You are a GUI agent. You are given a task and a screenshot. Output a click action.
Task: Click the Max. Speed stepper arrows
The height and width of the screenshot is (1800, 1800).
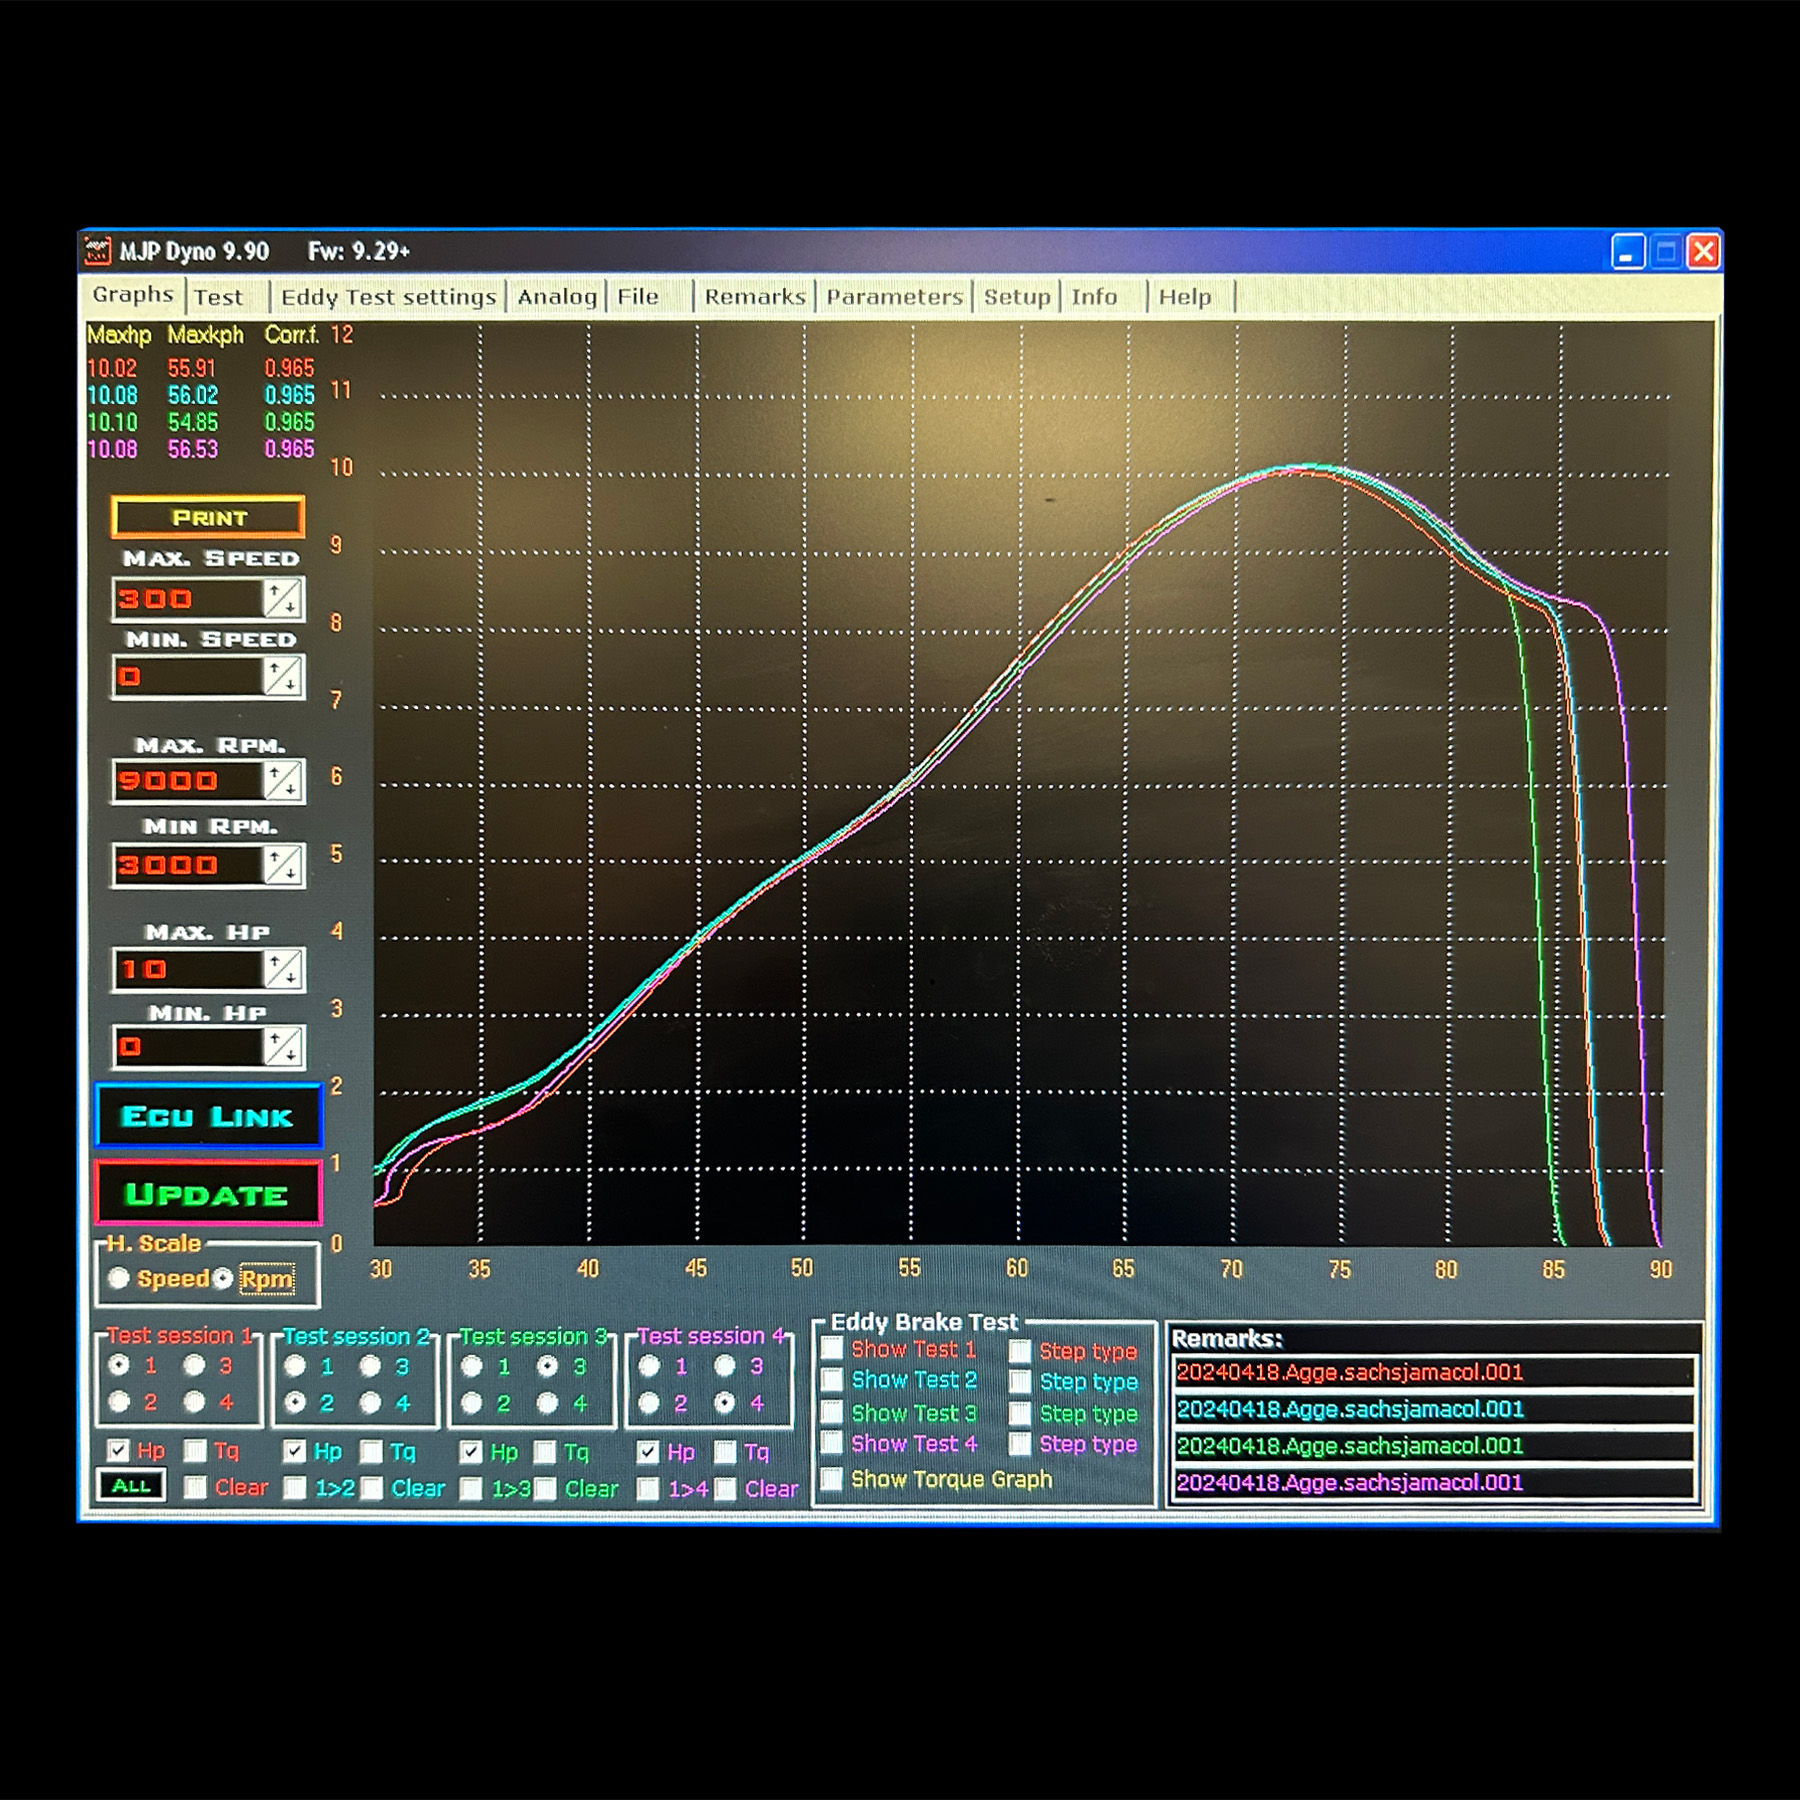pos(283,598)
